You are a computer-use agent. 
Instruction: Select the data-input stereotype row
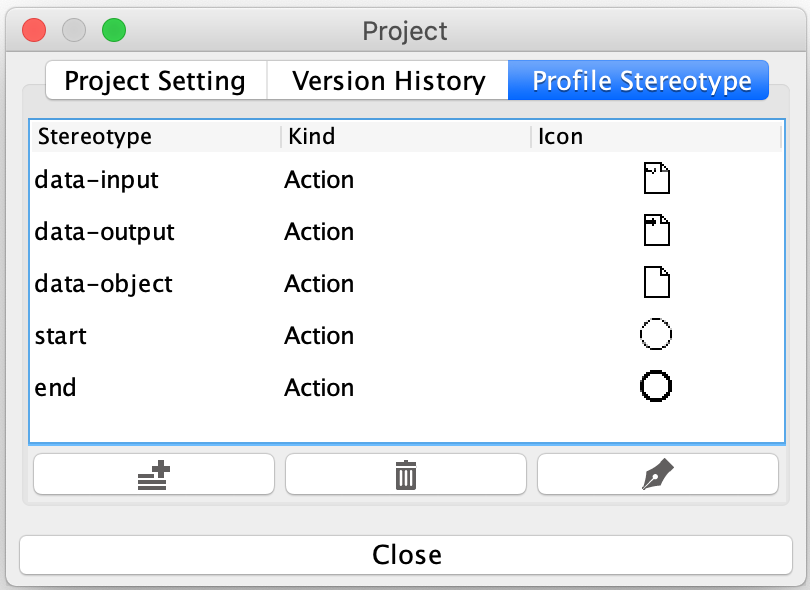97,180
